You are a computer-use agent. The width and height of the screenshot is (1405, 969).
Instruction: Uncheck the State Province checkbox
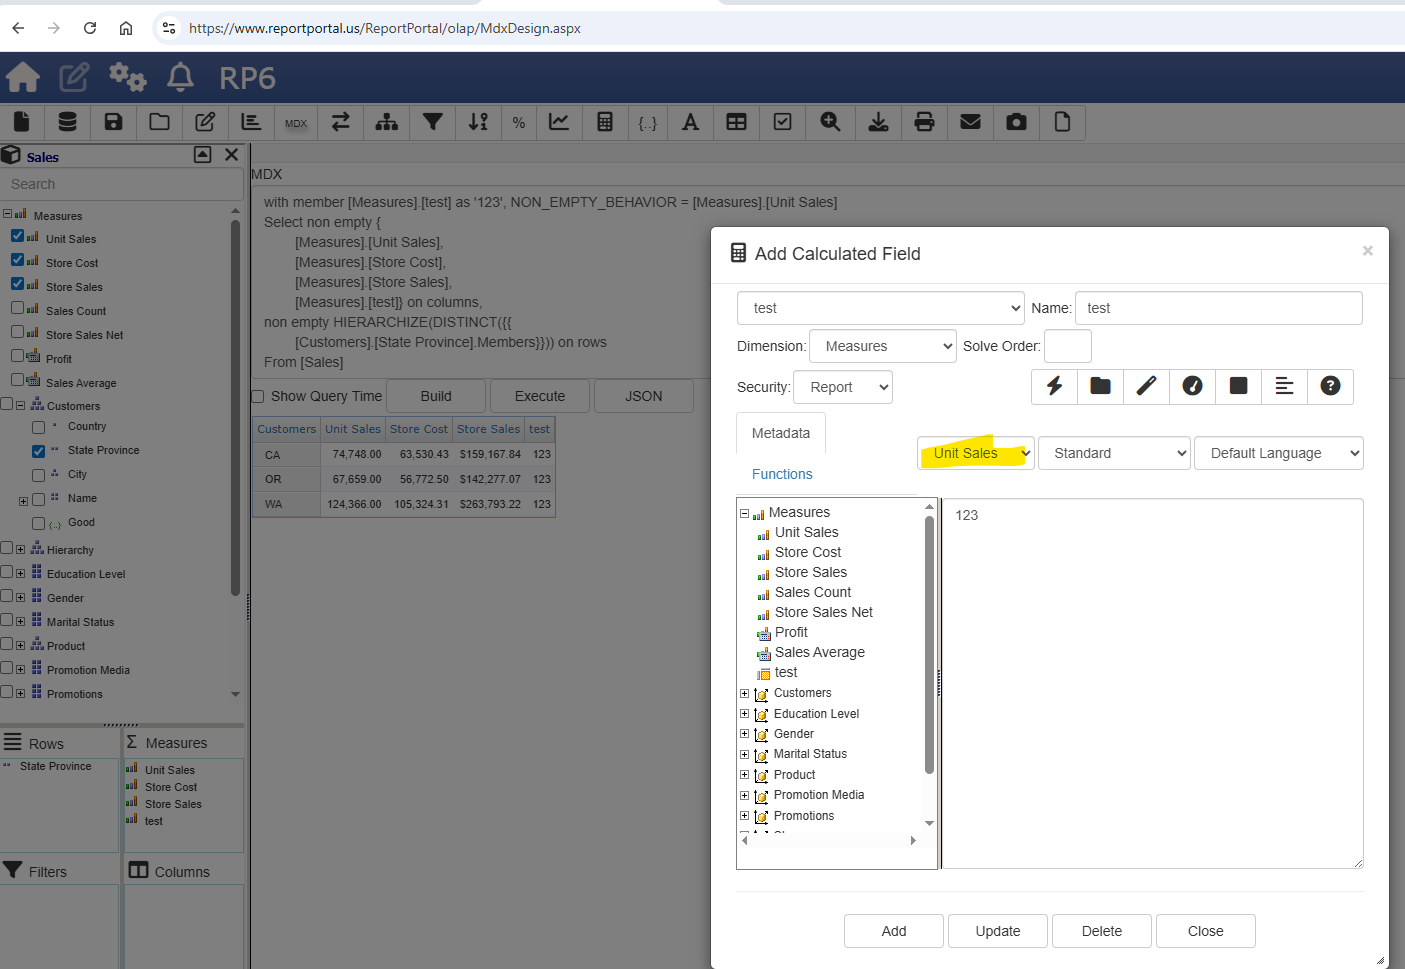pyautogui.click(x=39, y=451)
